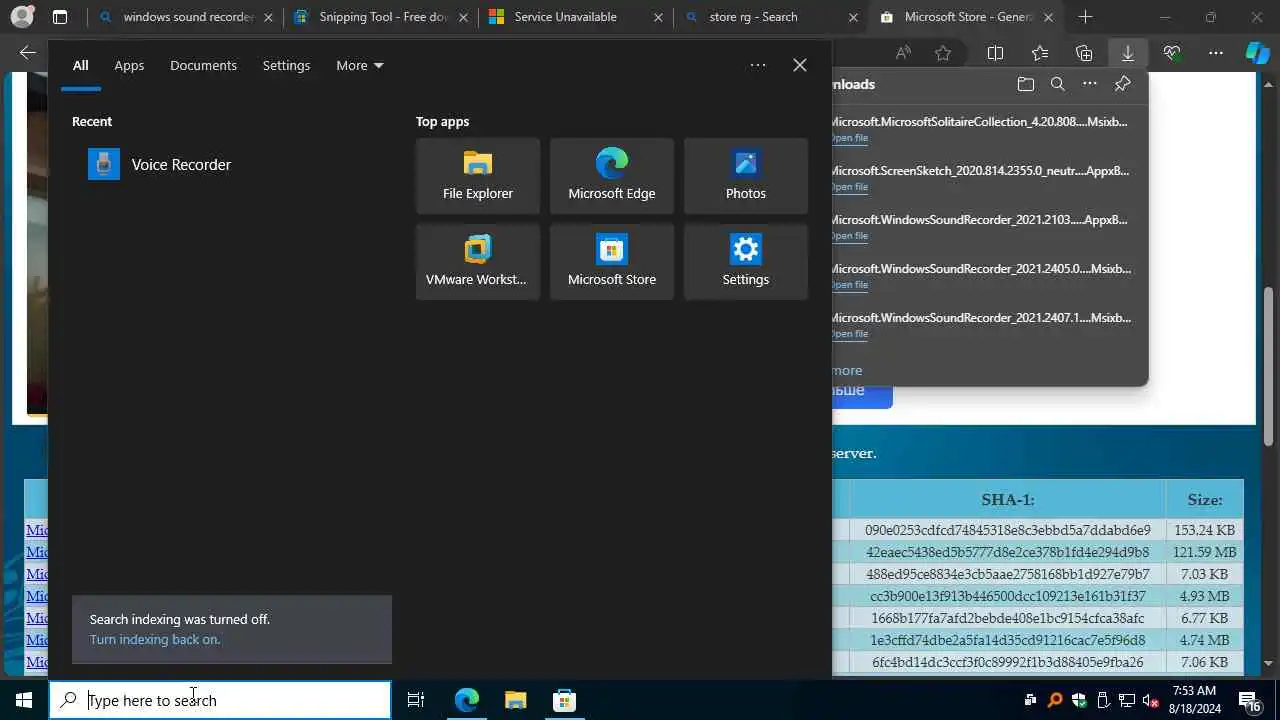Open search panel options (three dots)
Viewport: 1280px width, 720px height.
click(x=758, y=65)
